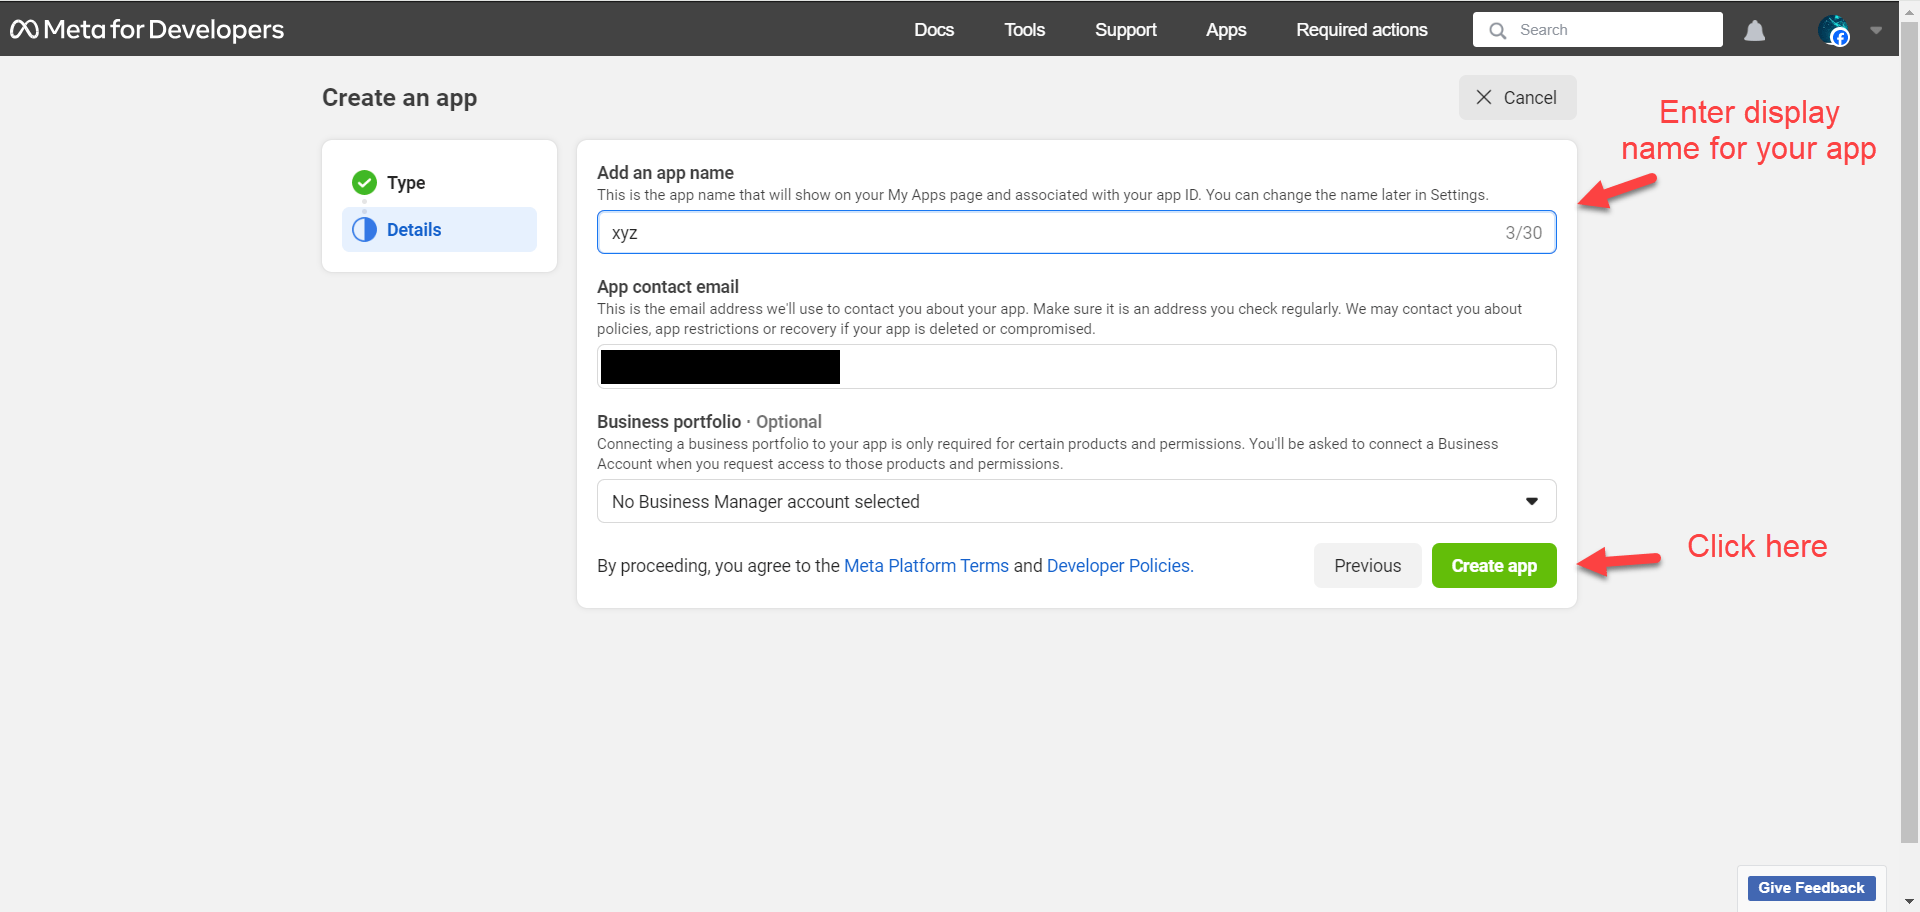Click the half-filled Details step icon

(x=364, y=230)
